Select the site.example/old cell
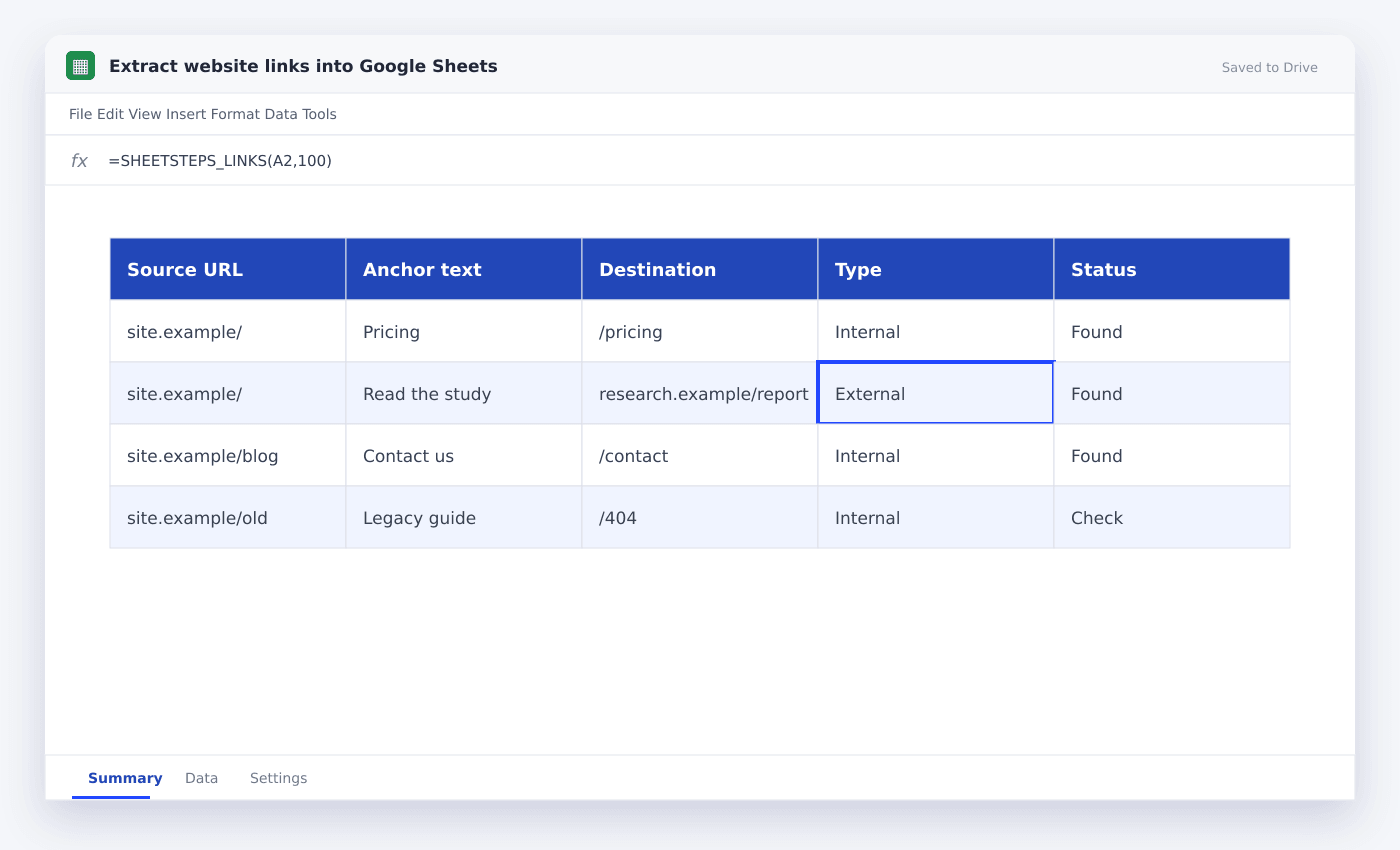The width and height of the screenshot is (1400, 850). coord(228,517)
